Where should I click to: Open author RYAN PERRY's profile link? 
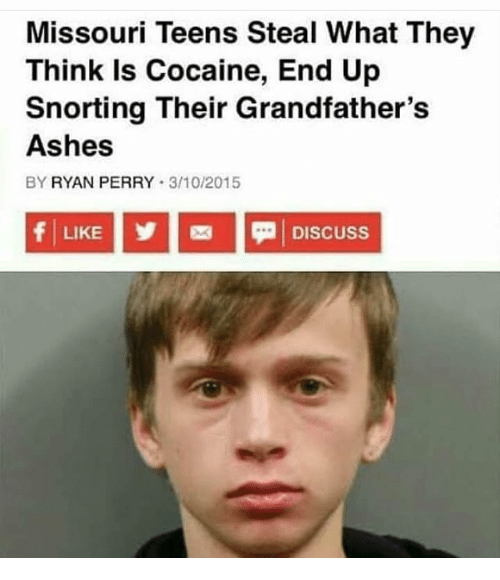tap(102, 183)
